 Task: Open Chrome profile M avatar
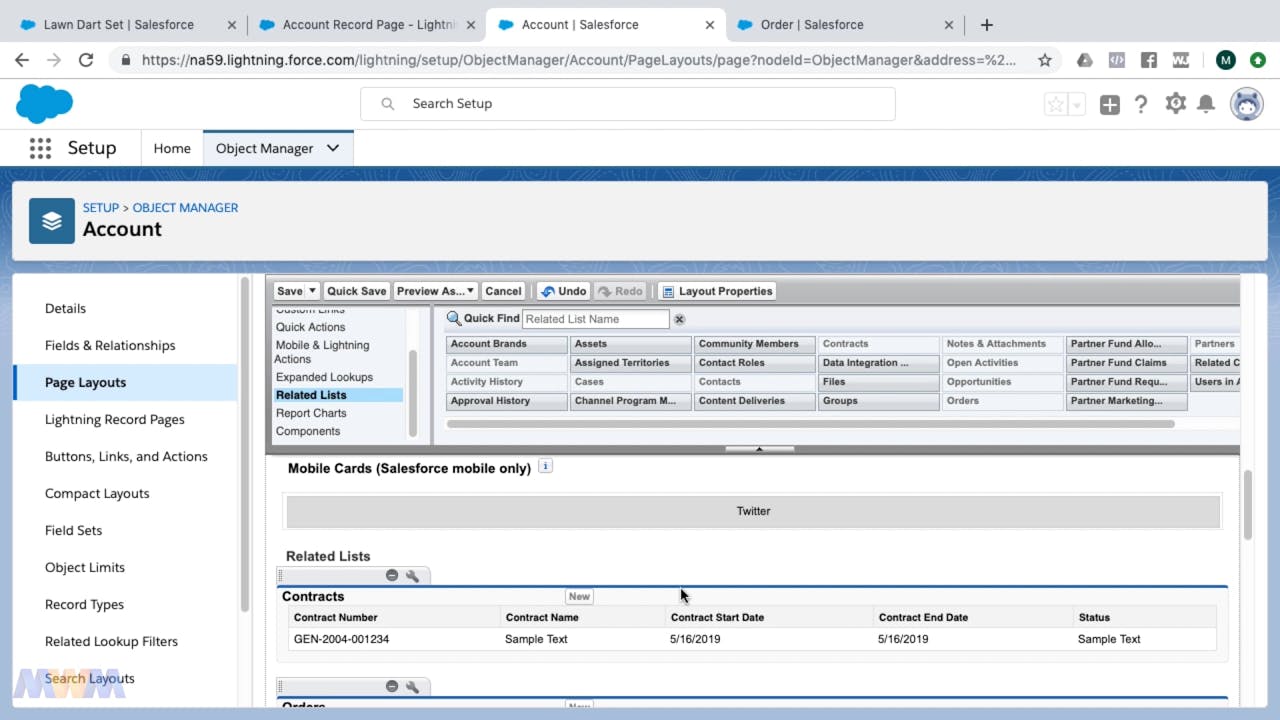click(x=1226, y=60)
